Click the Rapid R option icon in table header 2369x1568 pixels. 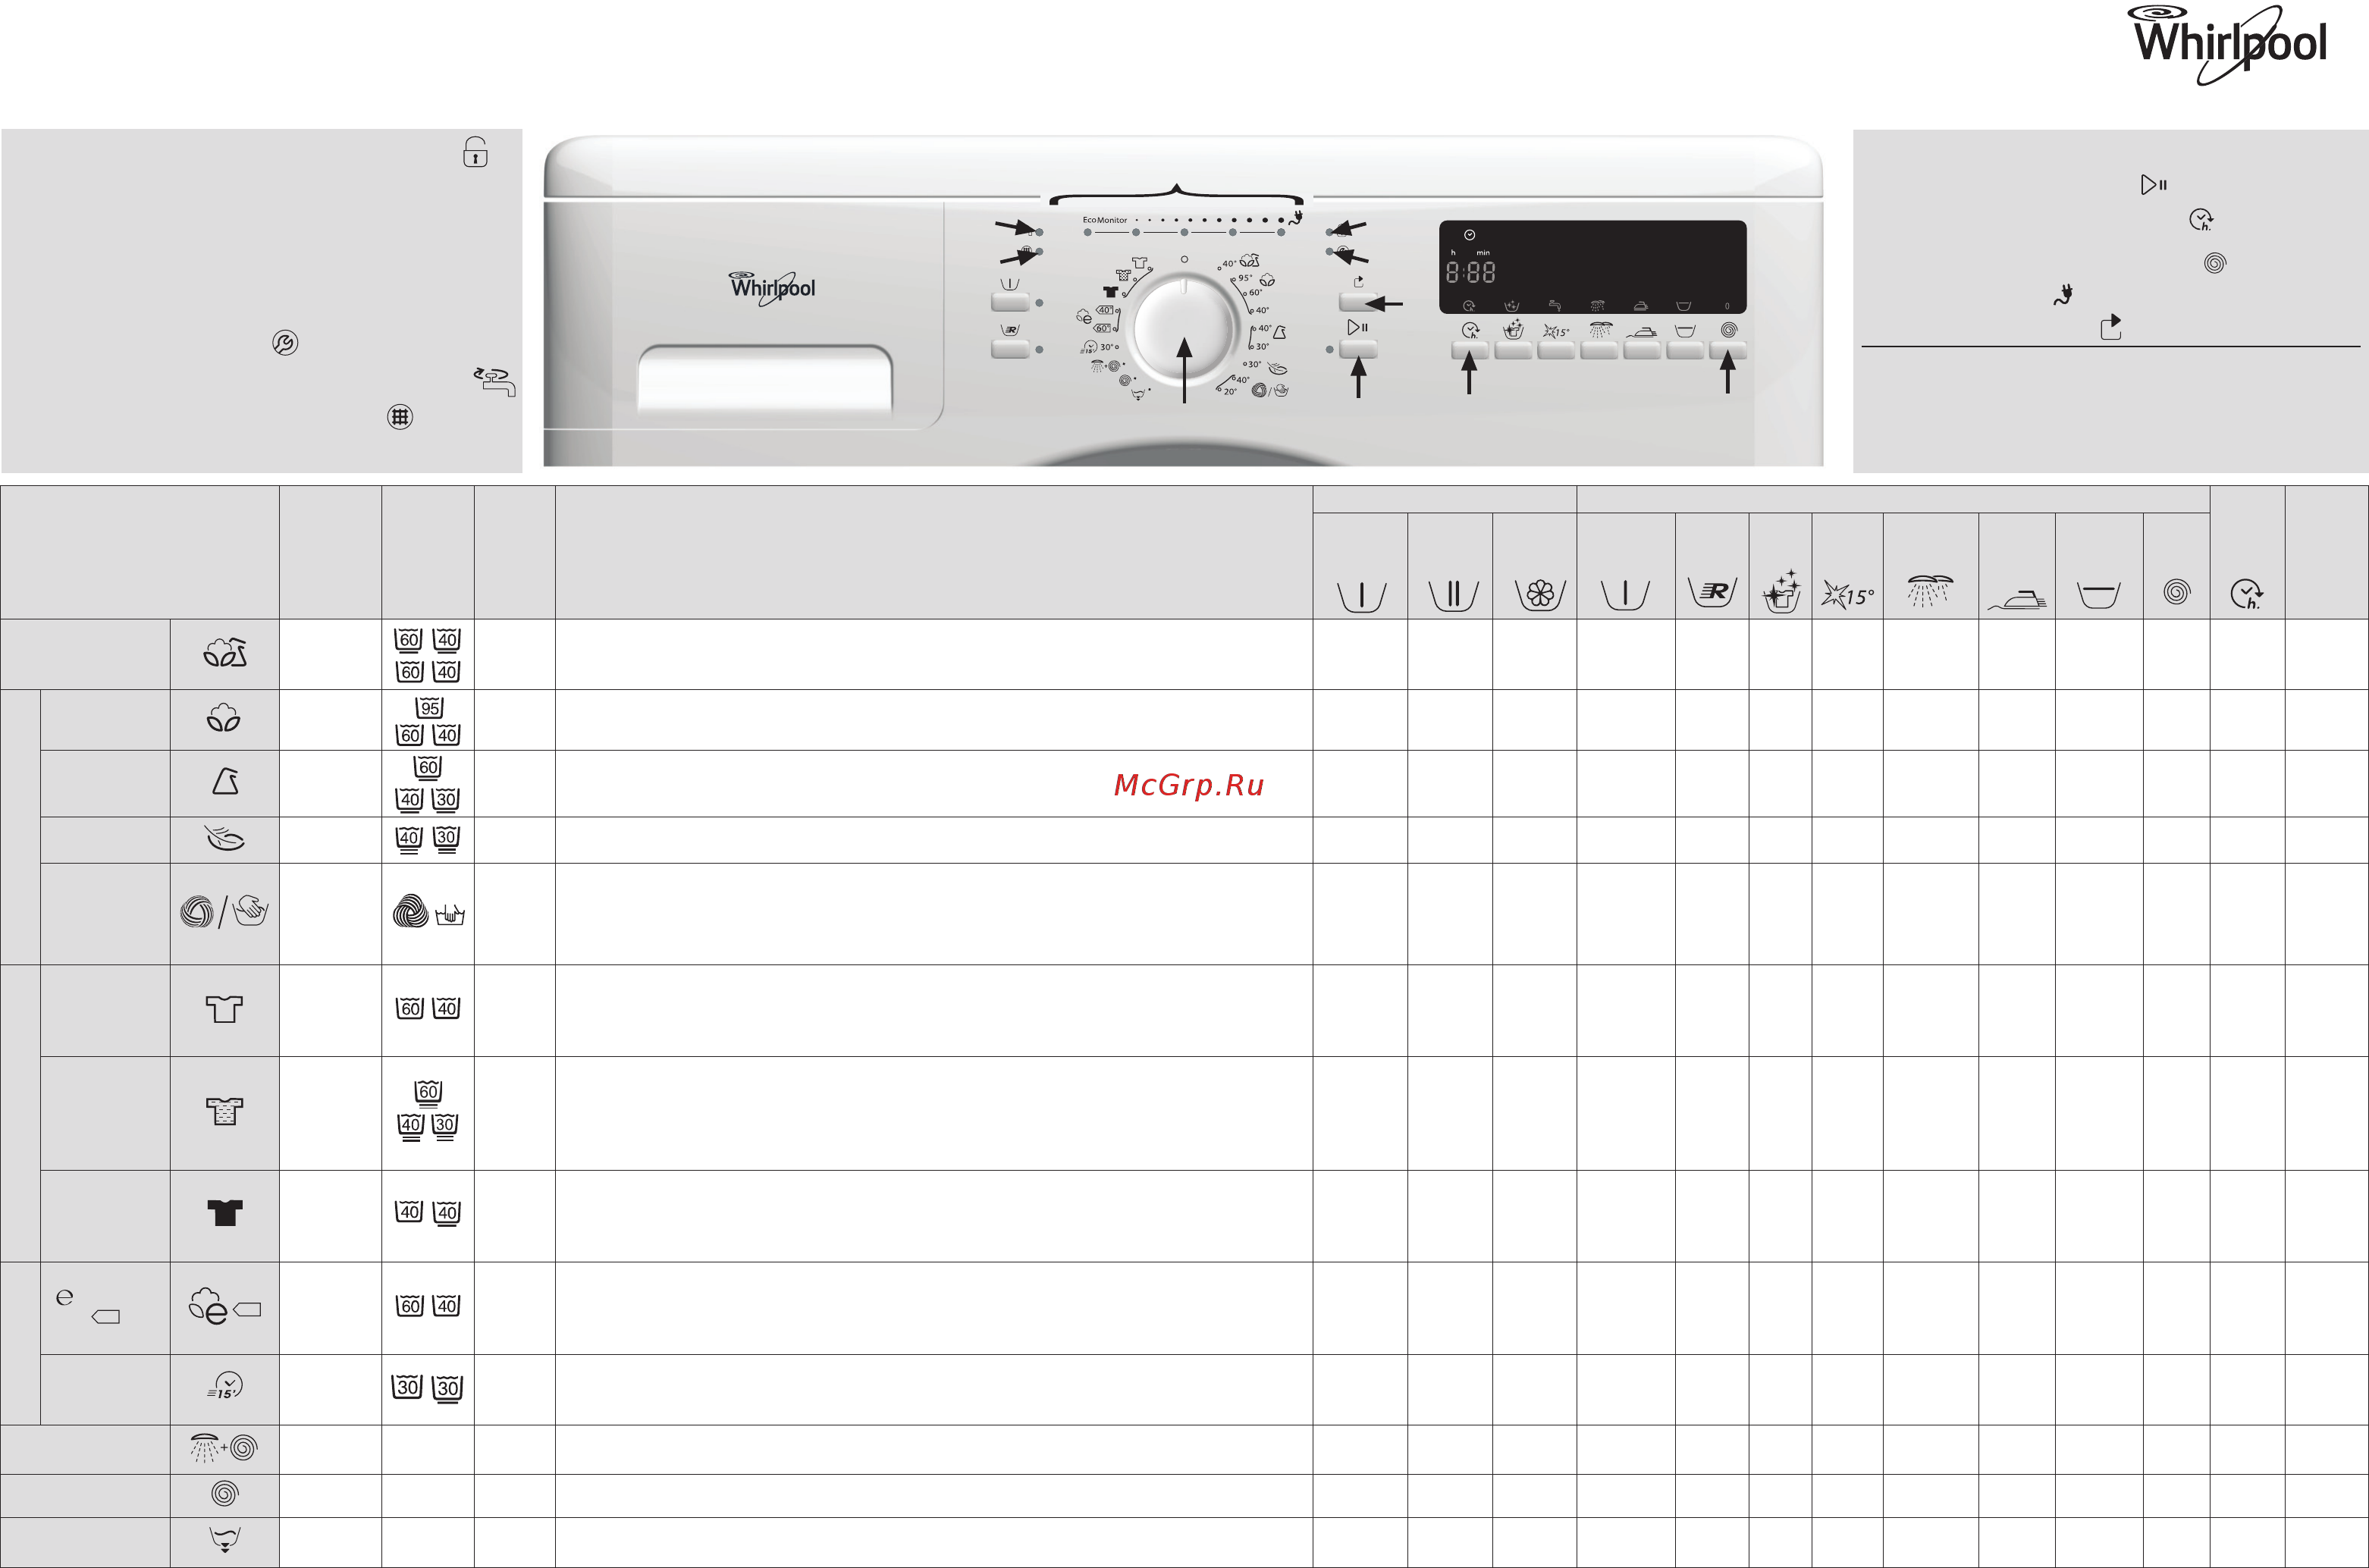click(1712, 591)
